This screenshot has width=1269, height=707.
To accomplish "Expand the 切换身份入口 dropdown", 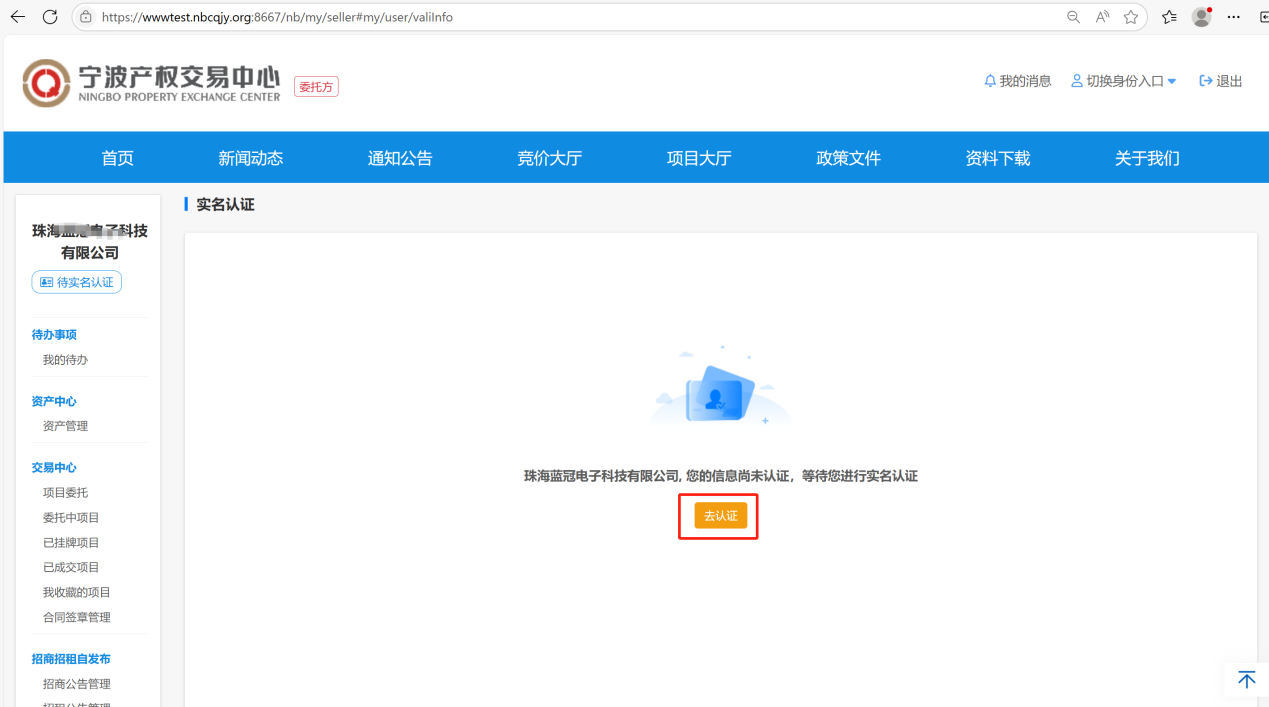I will (x=1123, y=81).
